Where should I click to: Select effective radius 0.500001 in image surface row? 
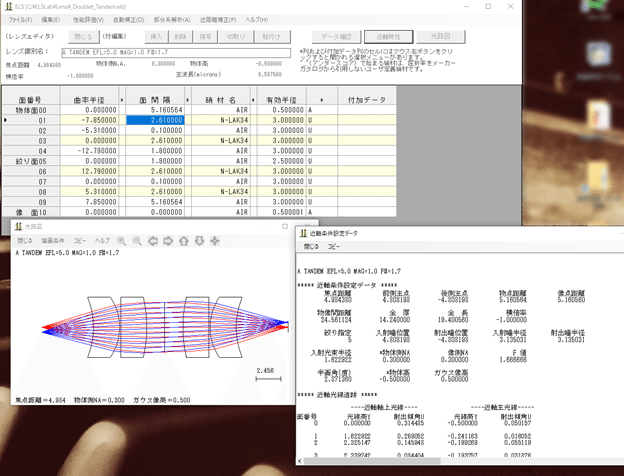281,212
